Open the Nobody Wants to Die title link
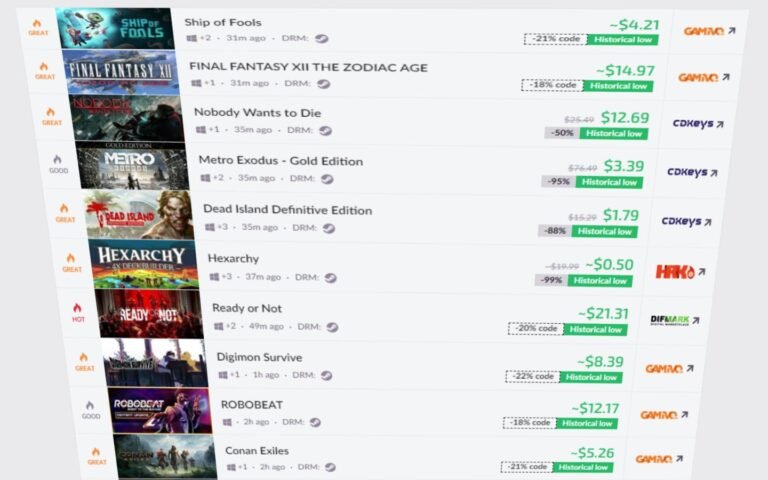The height and width of the screenshot is (480, 768). [258, 113]
